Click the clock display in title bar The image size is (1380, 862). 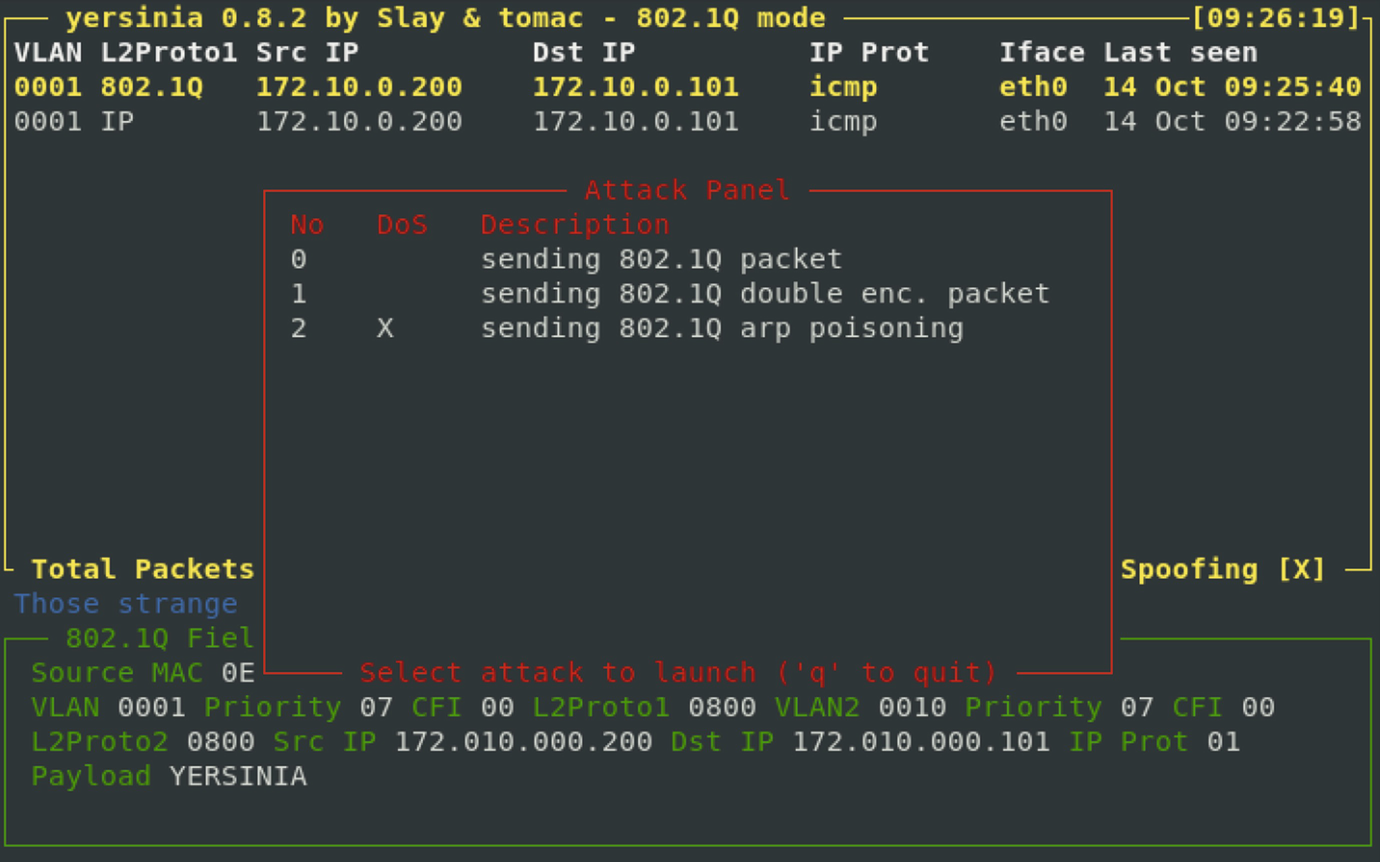click(1275, 18)
